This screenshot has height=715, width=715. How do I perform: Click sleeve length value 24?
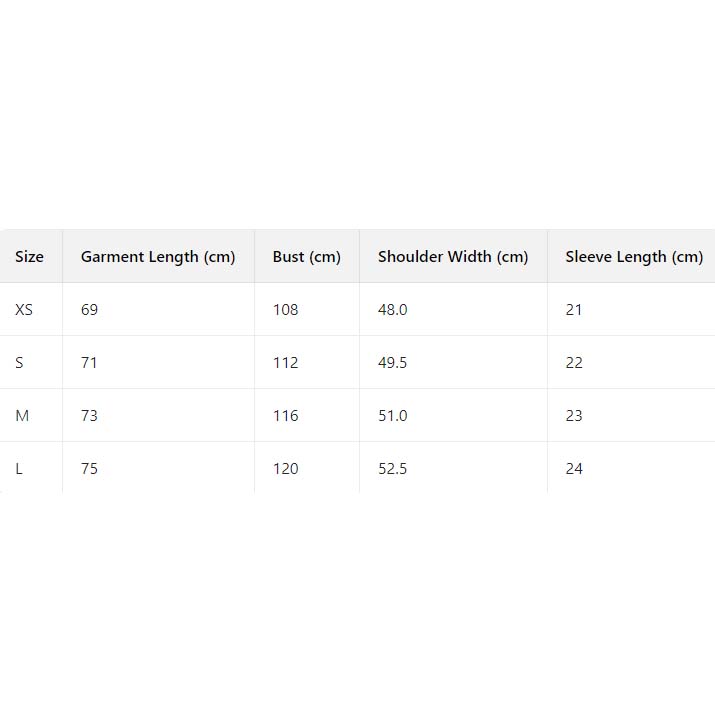(574, 469)
